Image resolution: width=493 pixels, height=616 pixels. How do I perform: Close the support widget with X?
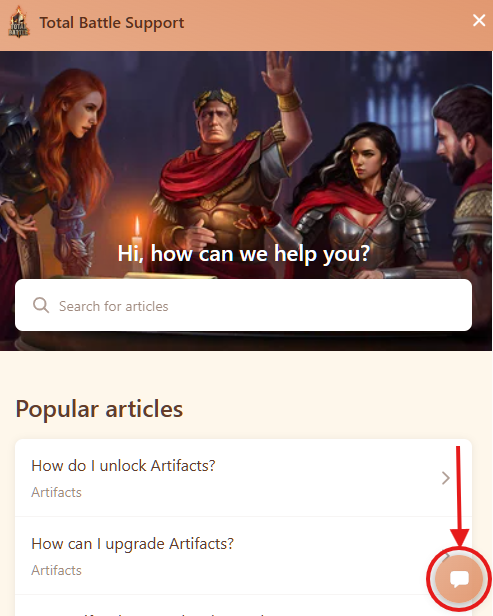click(479, 20)
